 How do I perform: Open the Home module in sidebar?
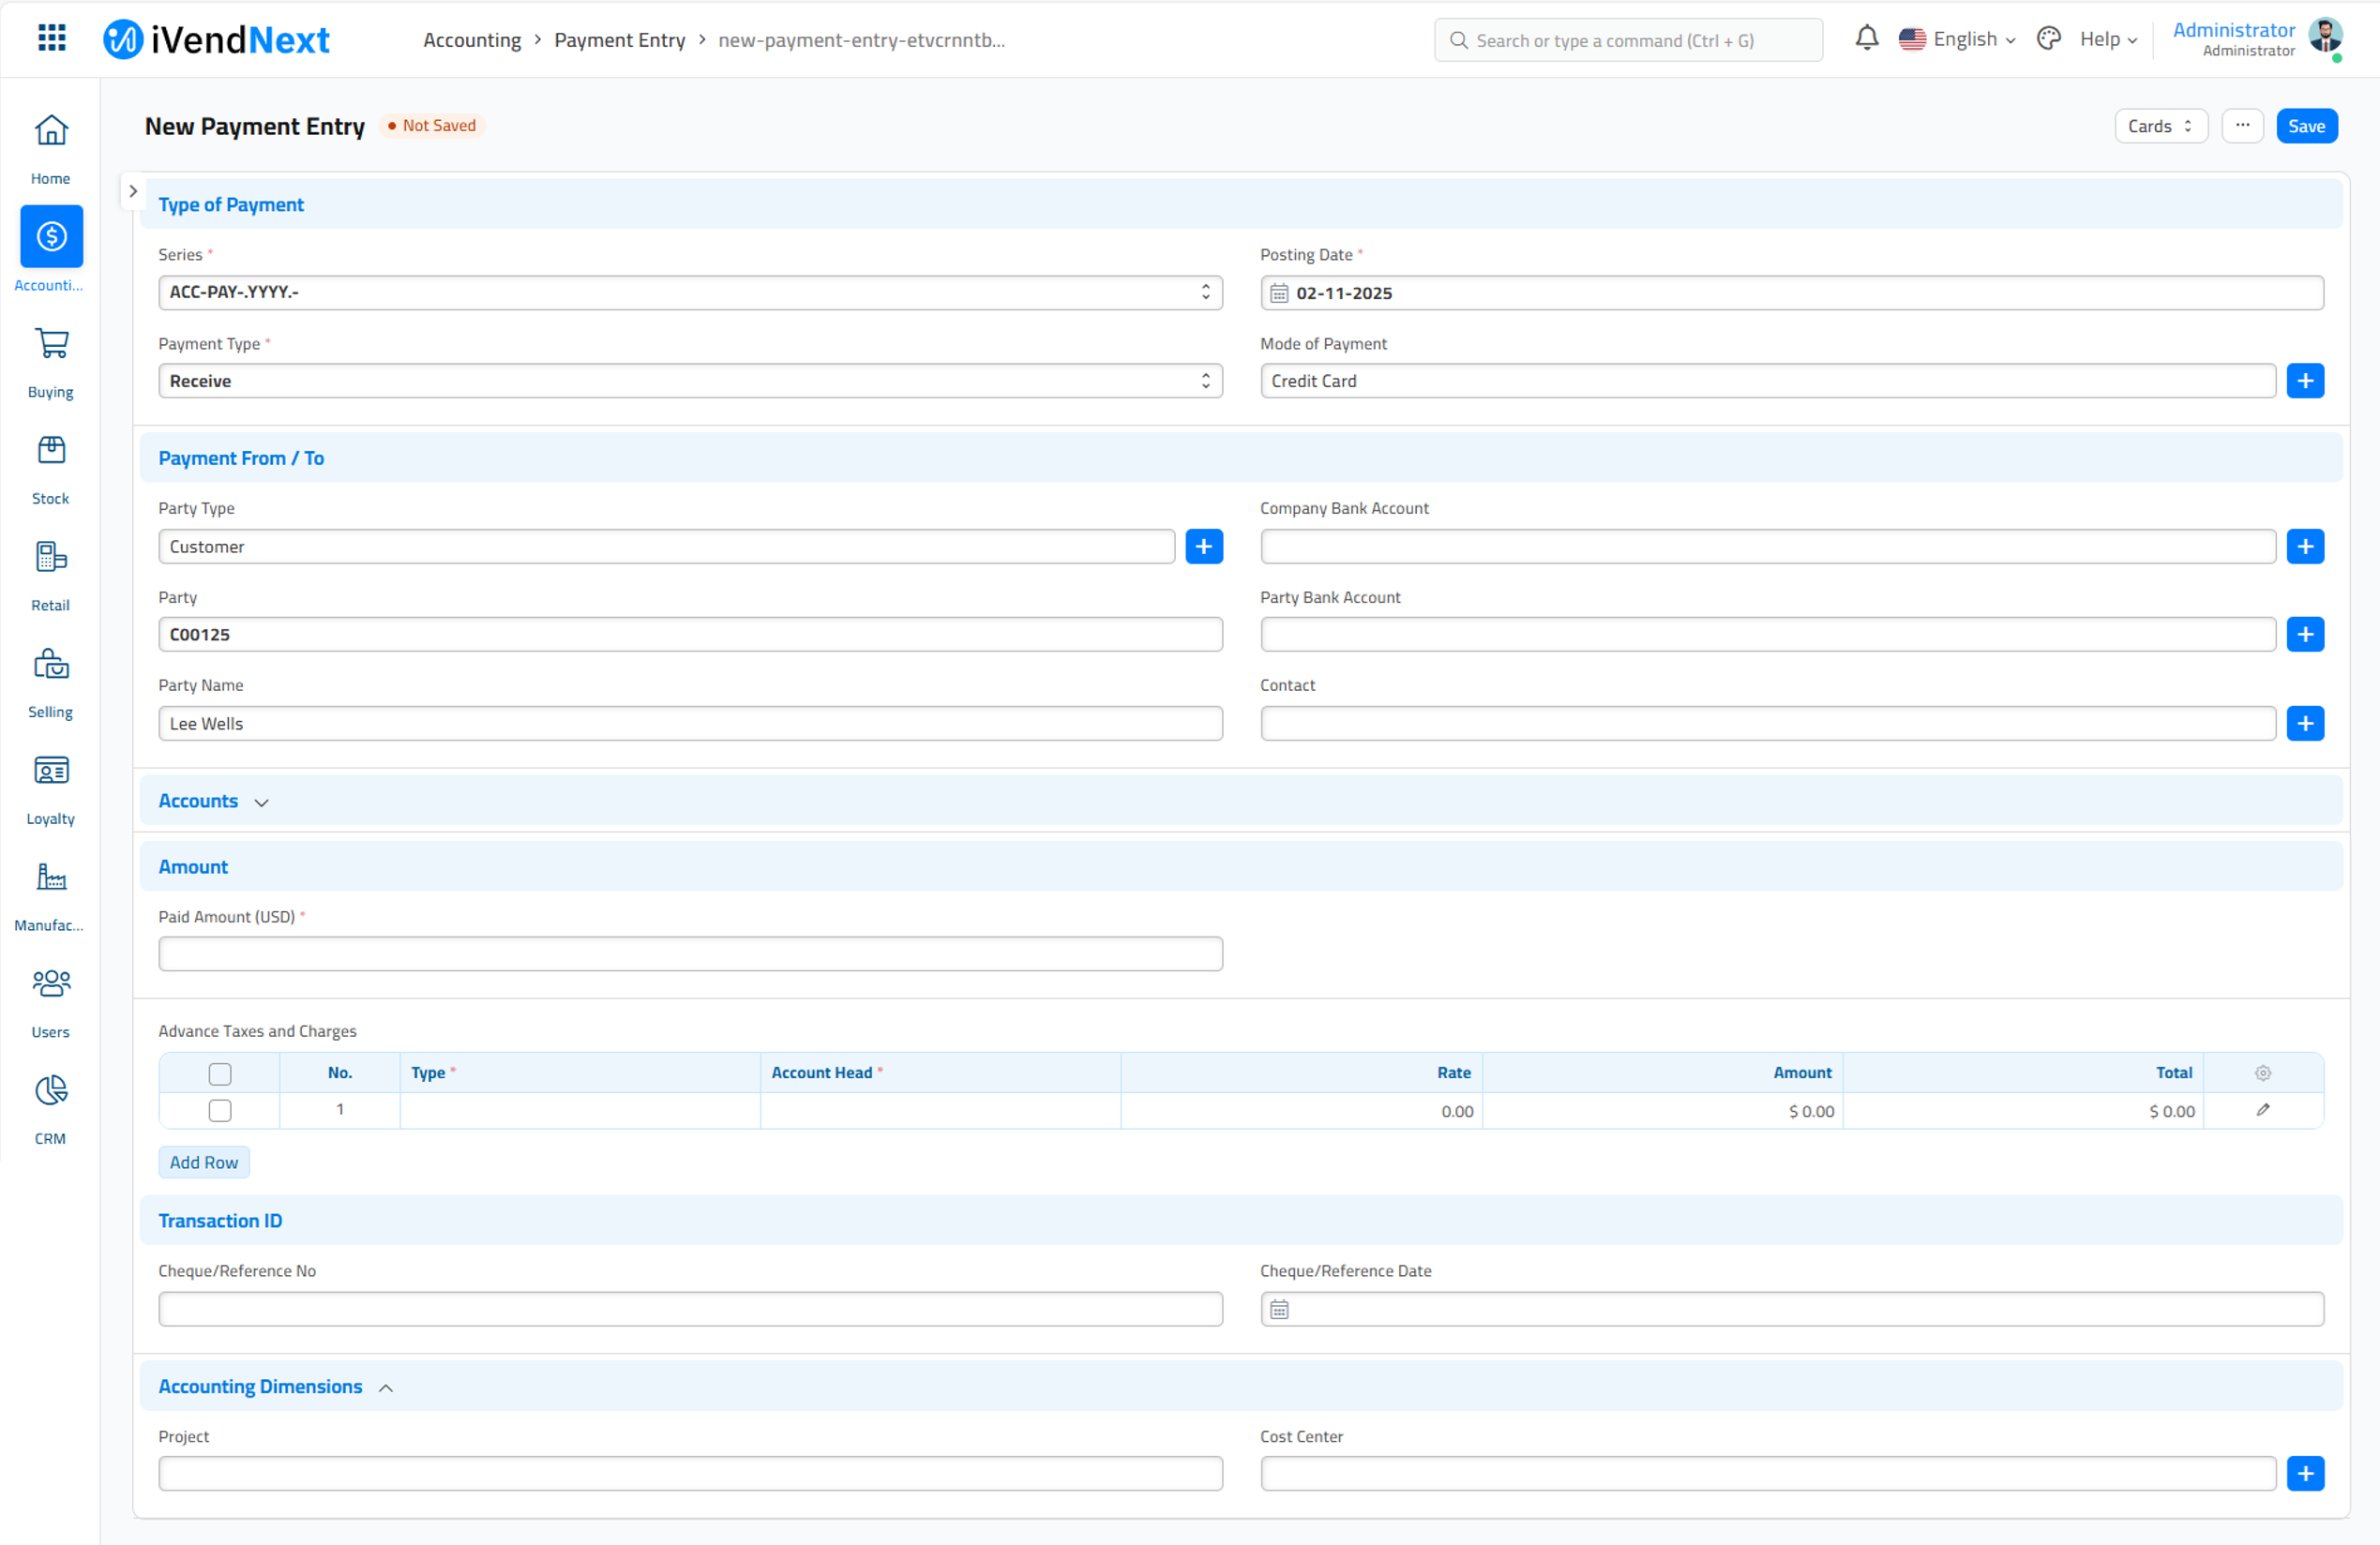(51, 131)
